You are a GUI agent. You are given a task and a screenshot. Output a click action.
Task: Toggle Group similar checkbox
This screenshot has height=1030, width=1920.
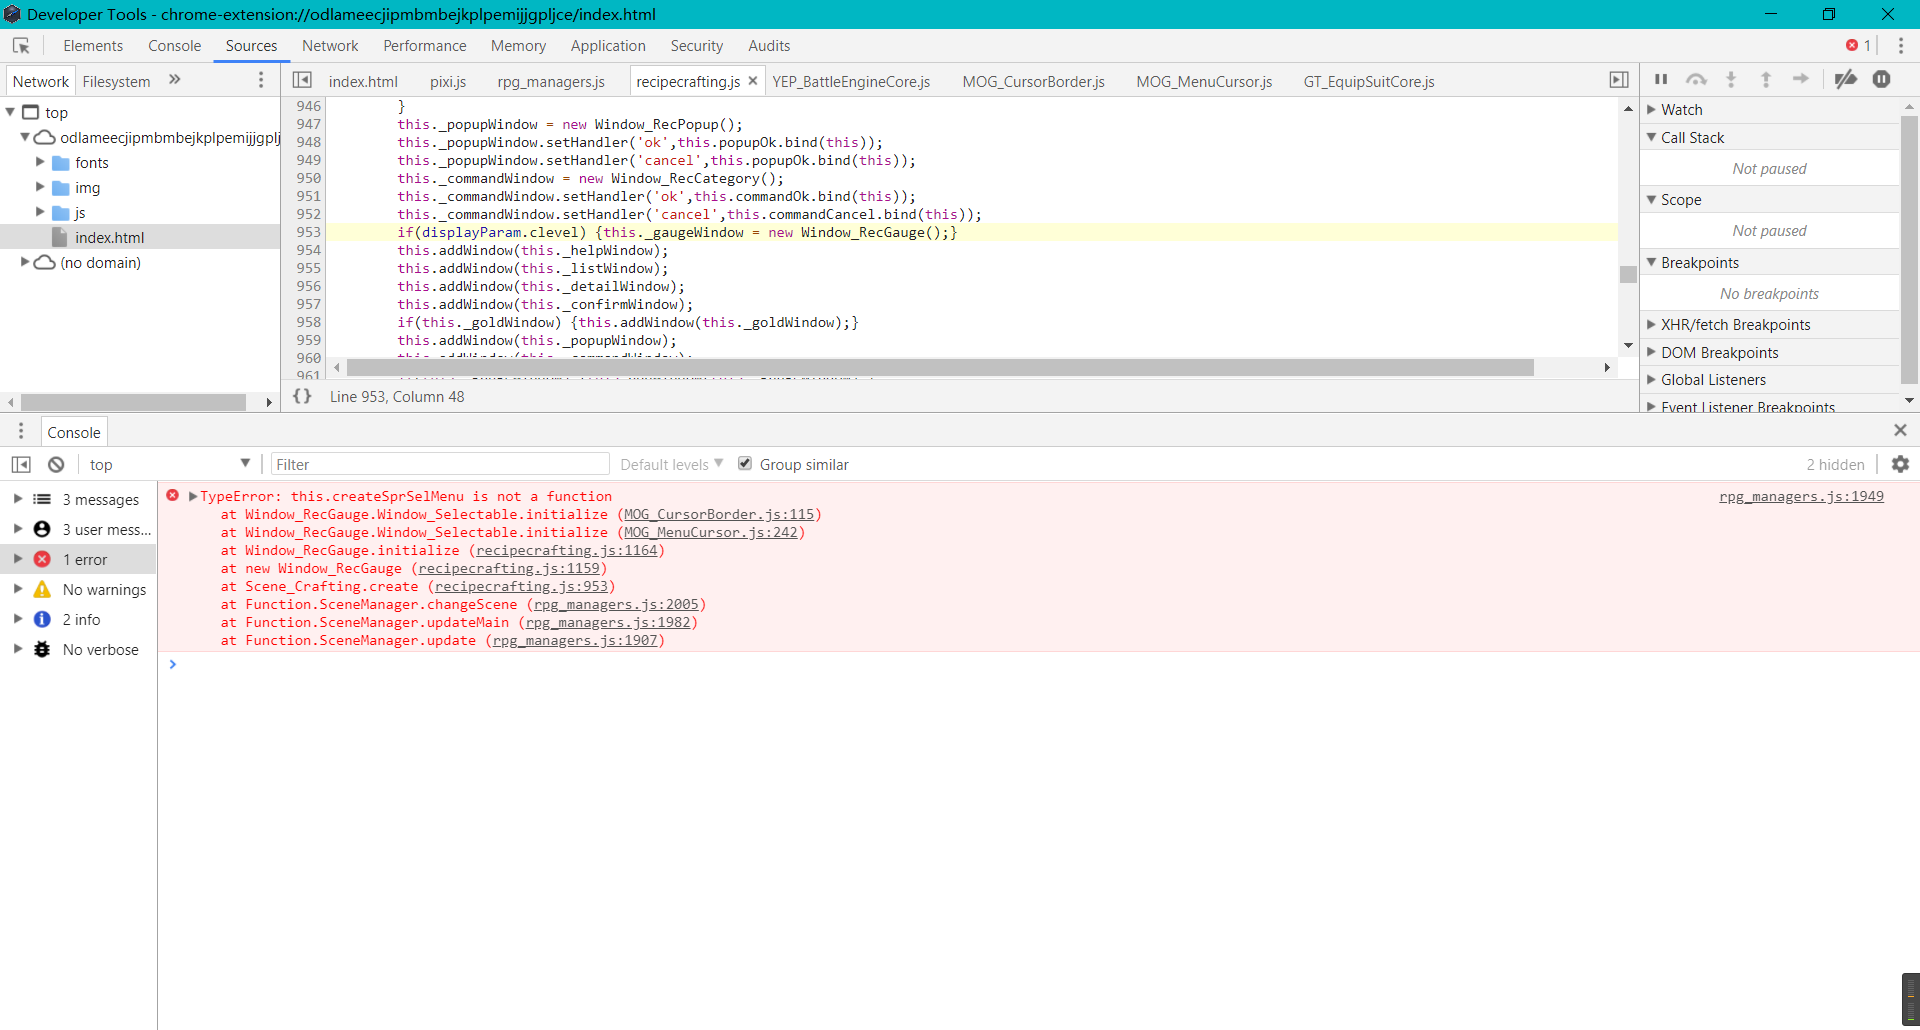(745, 463)
